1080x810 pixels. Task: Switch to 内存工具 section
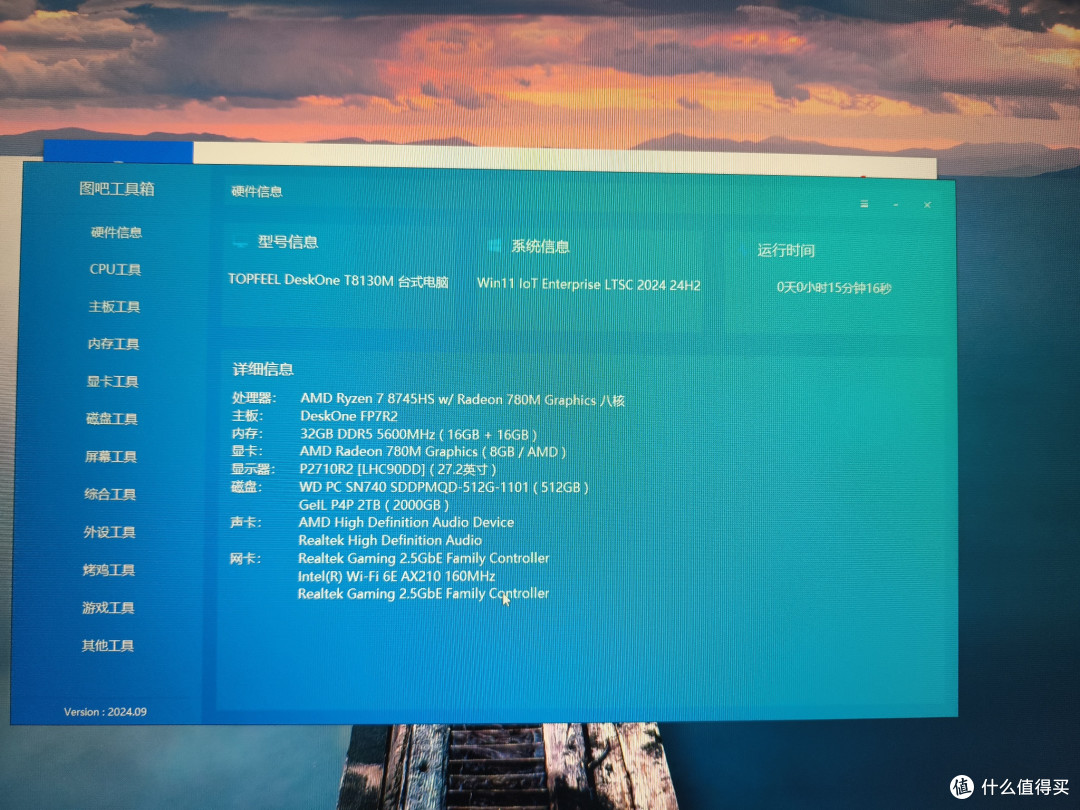[x=114, y=344]
